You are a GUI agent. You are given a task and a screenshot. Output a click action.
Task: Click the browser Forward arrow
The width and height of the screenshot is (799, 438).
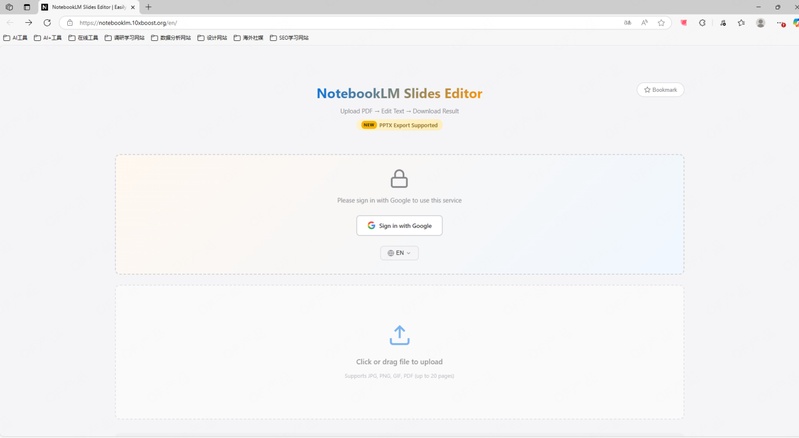pyautogui.click(x=29, y=22)
